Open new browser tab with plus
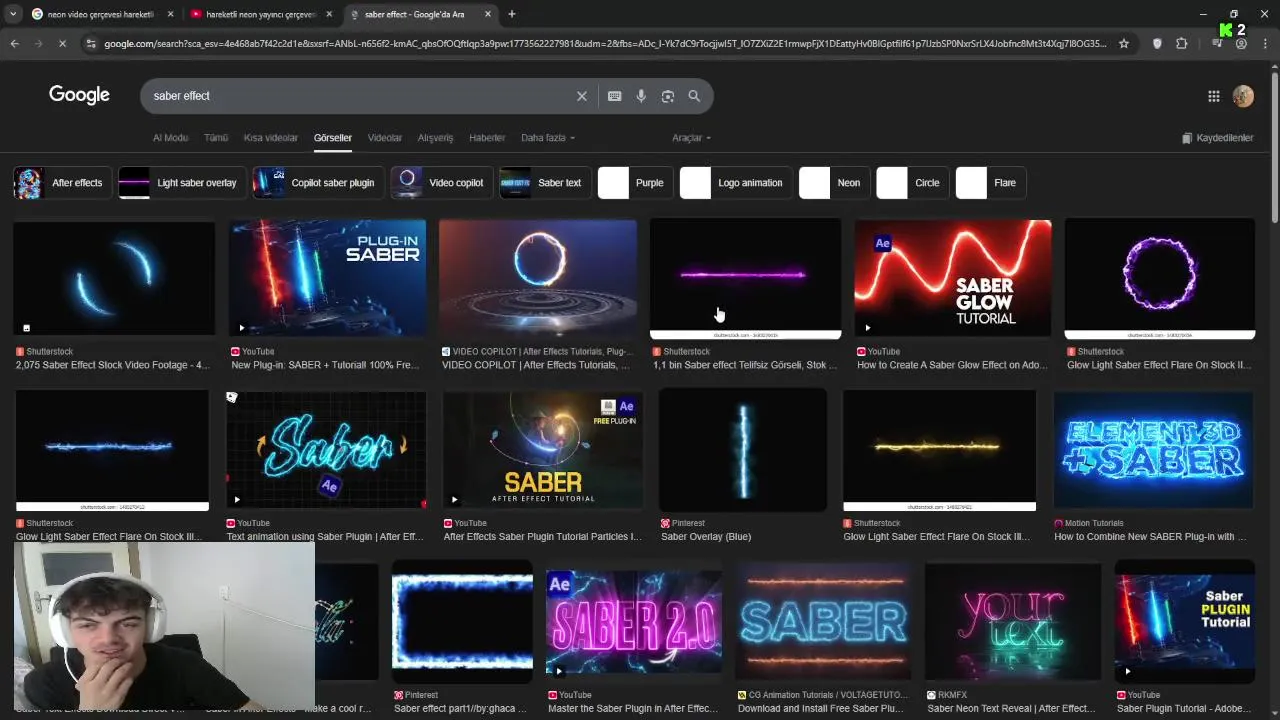This screenshot has width=1280, height=720. pos(511,14)
